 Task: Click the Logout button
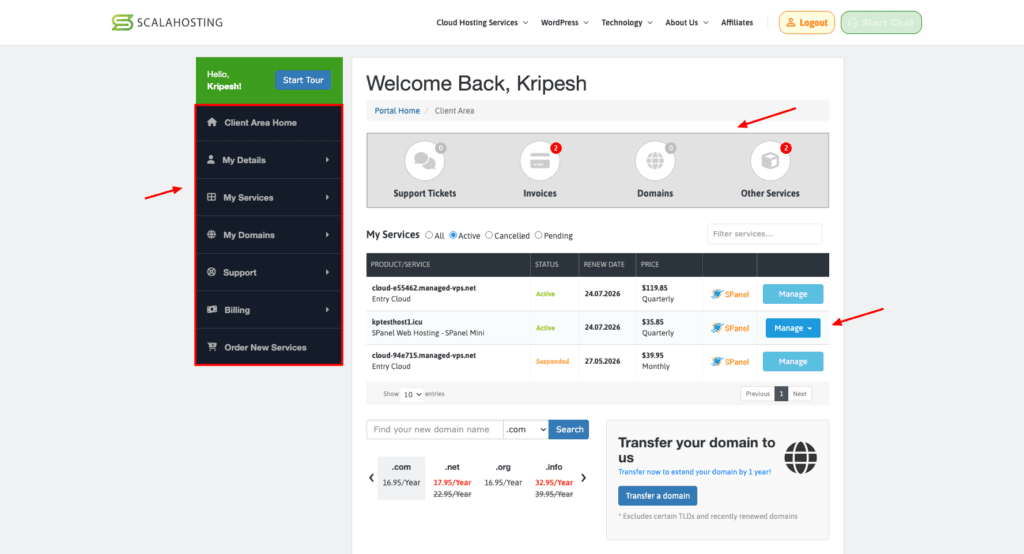pos(807,22)
